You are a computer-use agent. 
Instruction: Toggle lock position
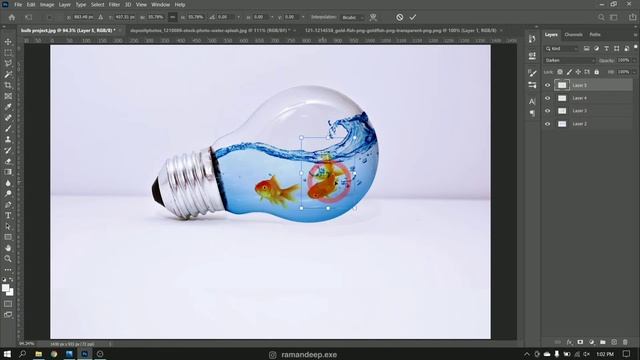[578, 72]
